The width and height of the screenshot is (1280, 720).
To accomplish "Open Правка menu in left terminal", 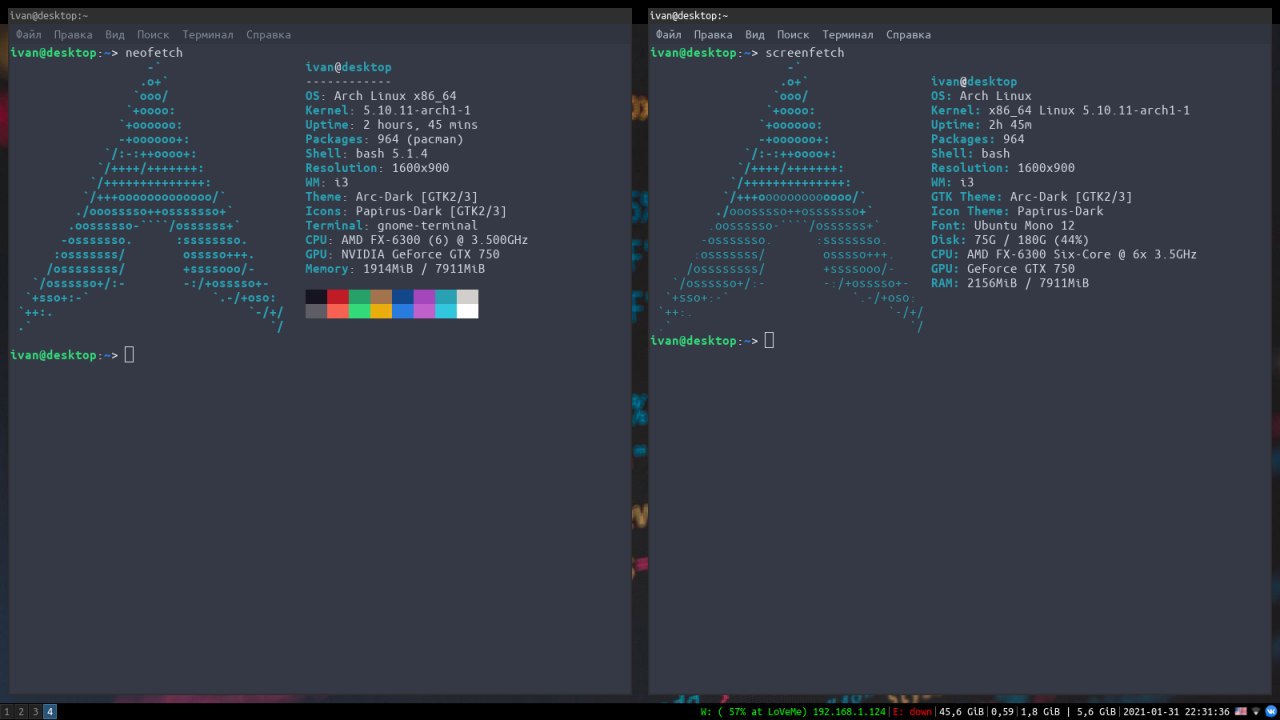I will pyautogui.click(x=74, y=34).
